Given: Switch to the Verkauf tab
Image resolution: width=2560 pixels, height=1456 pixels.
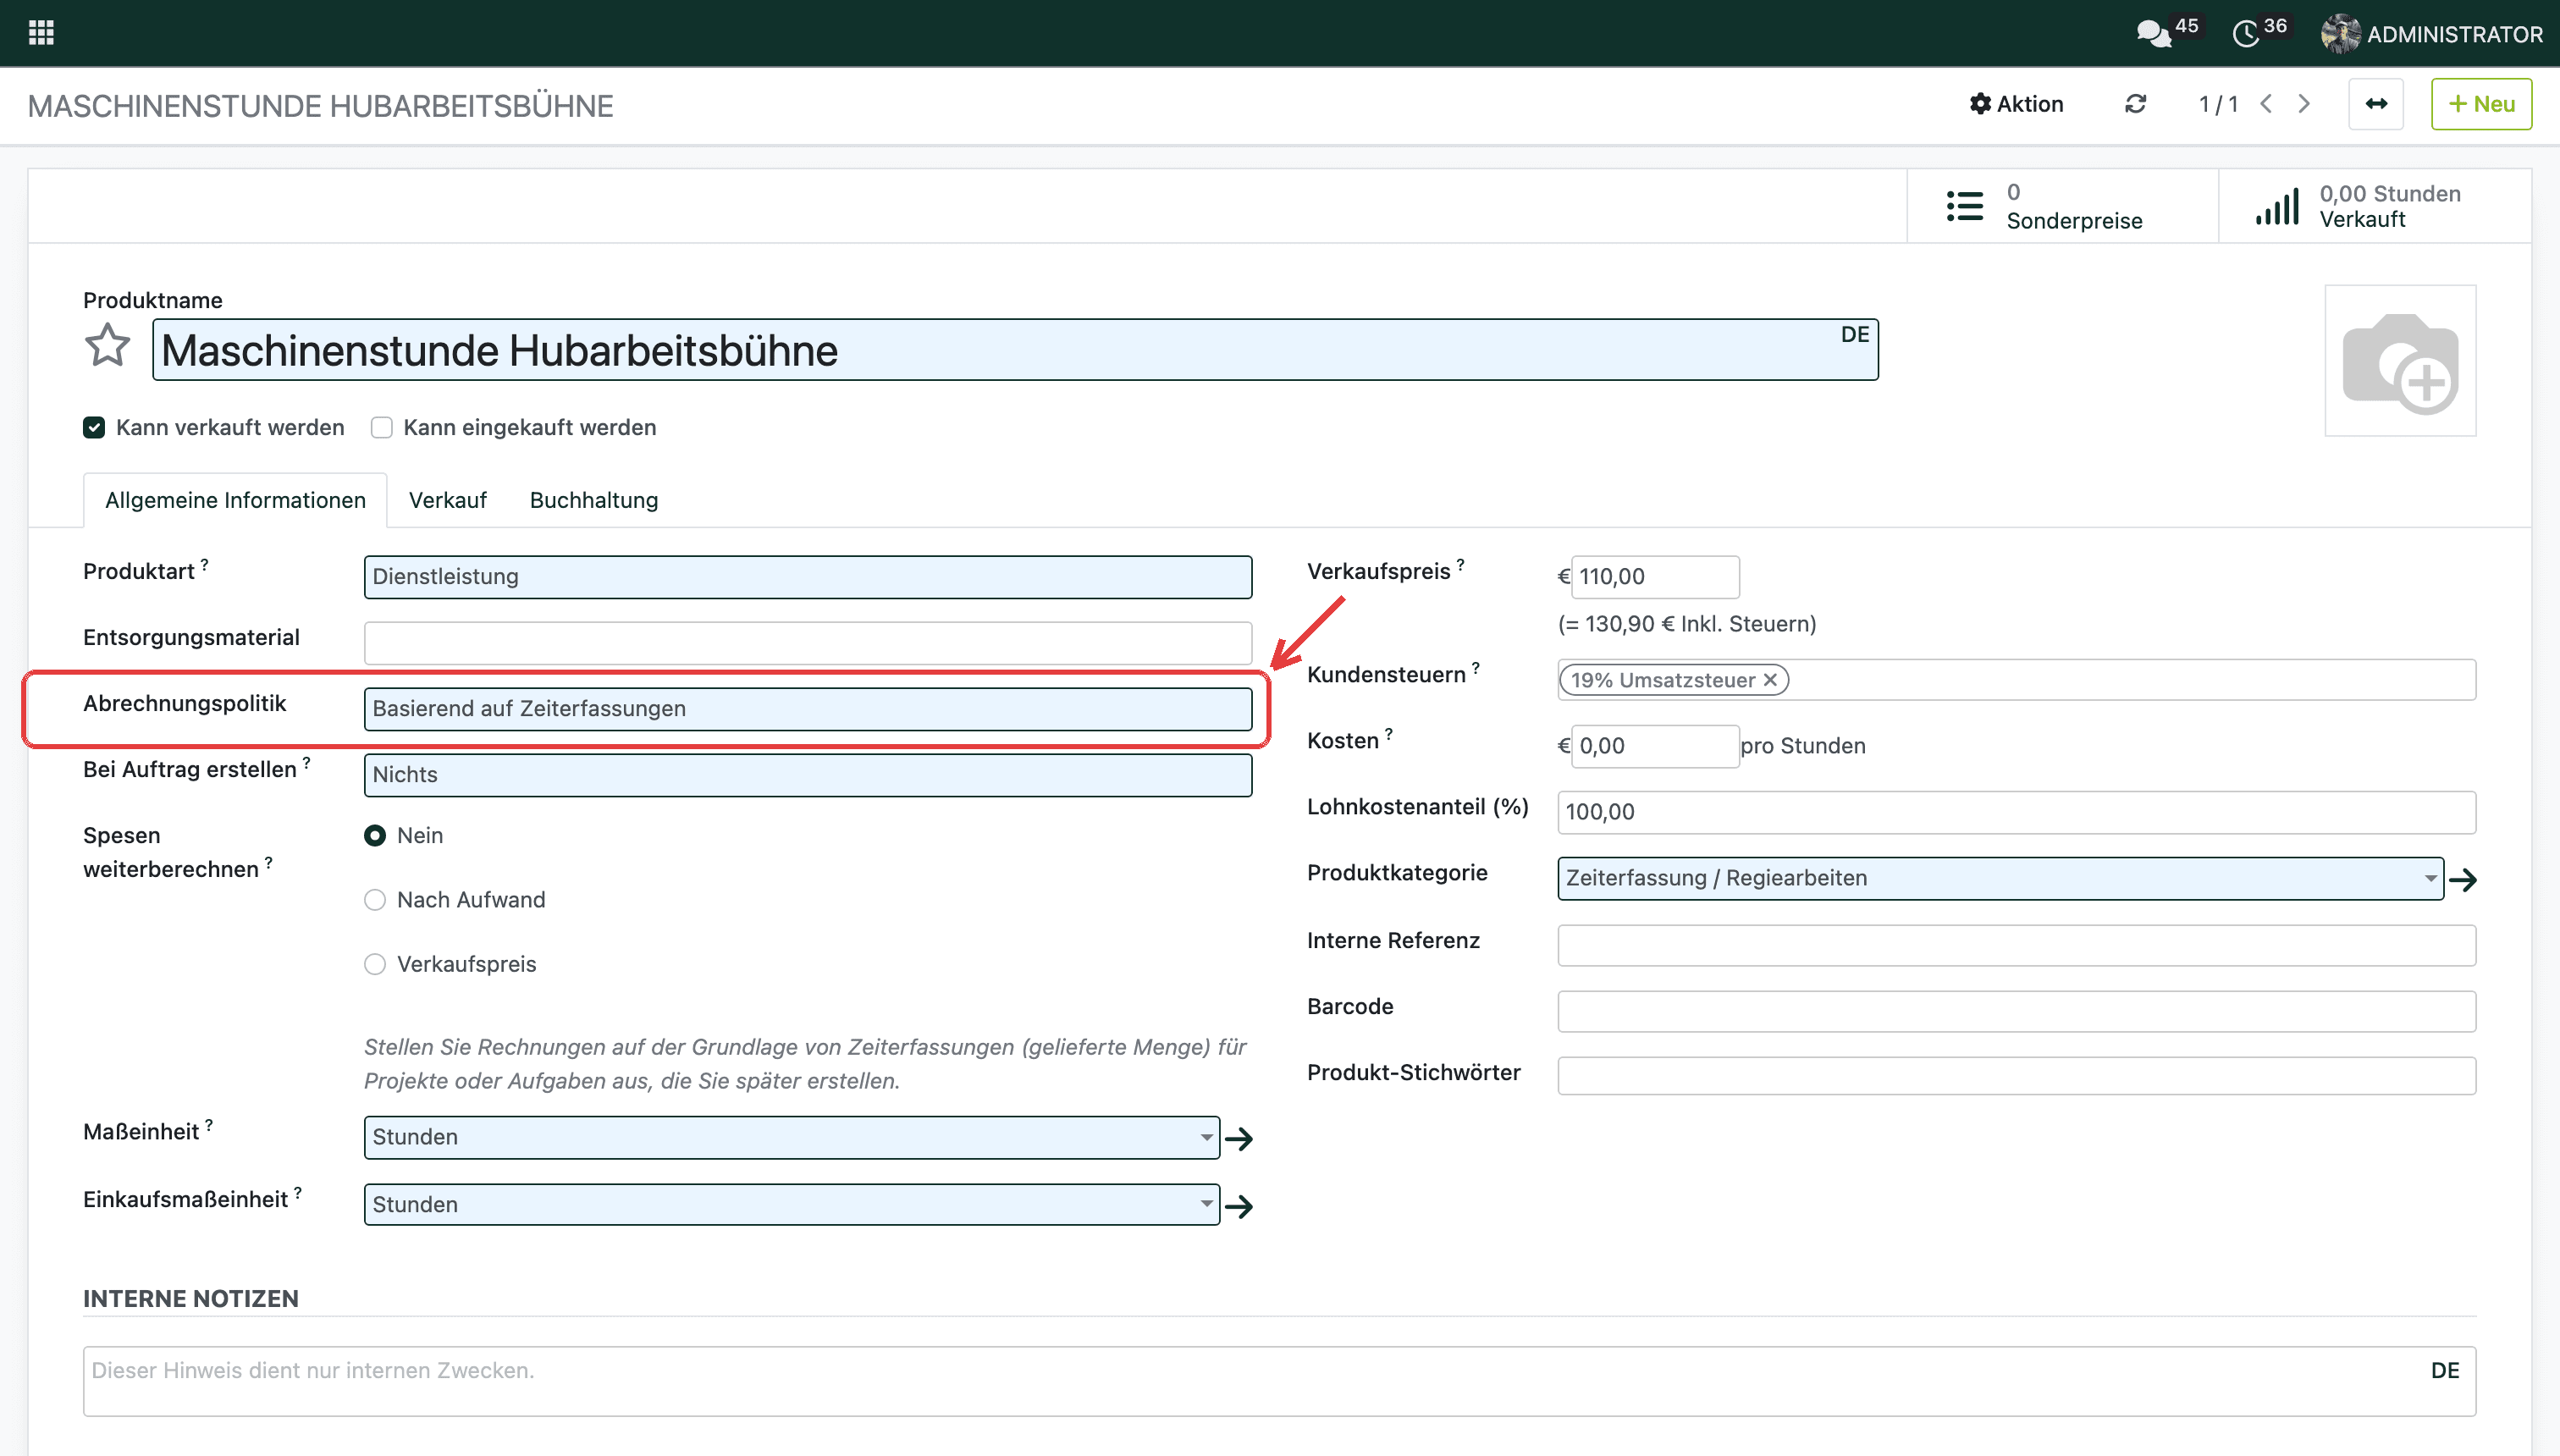Looking at the screenshot, I should tap(447, 500).
